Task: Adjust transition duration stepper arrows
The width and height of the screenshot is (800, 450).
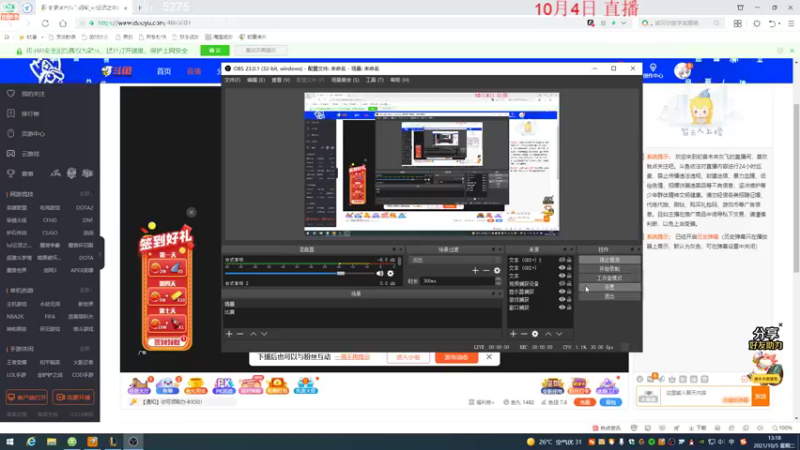Action: coord(498,281)
